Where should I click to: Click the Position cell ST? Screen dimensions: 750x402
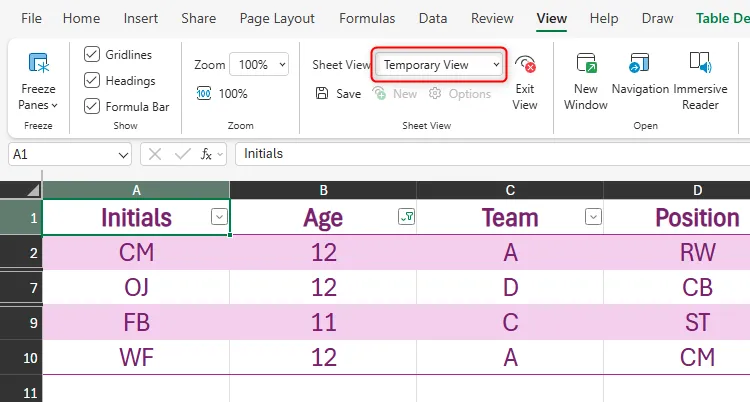click(x=677, y=322)
